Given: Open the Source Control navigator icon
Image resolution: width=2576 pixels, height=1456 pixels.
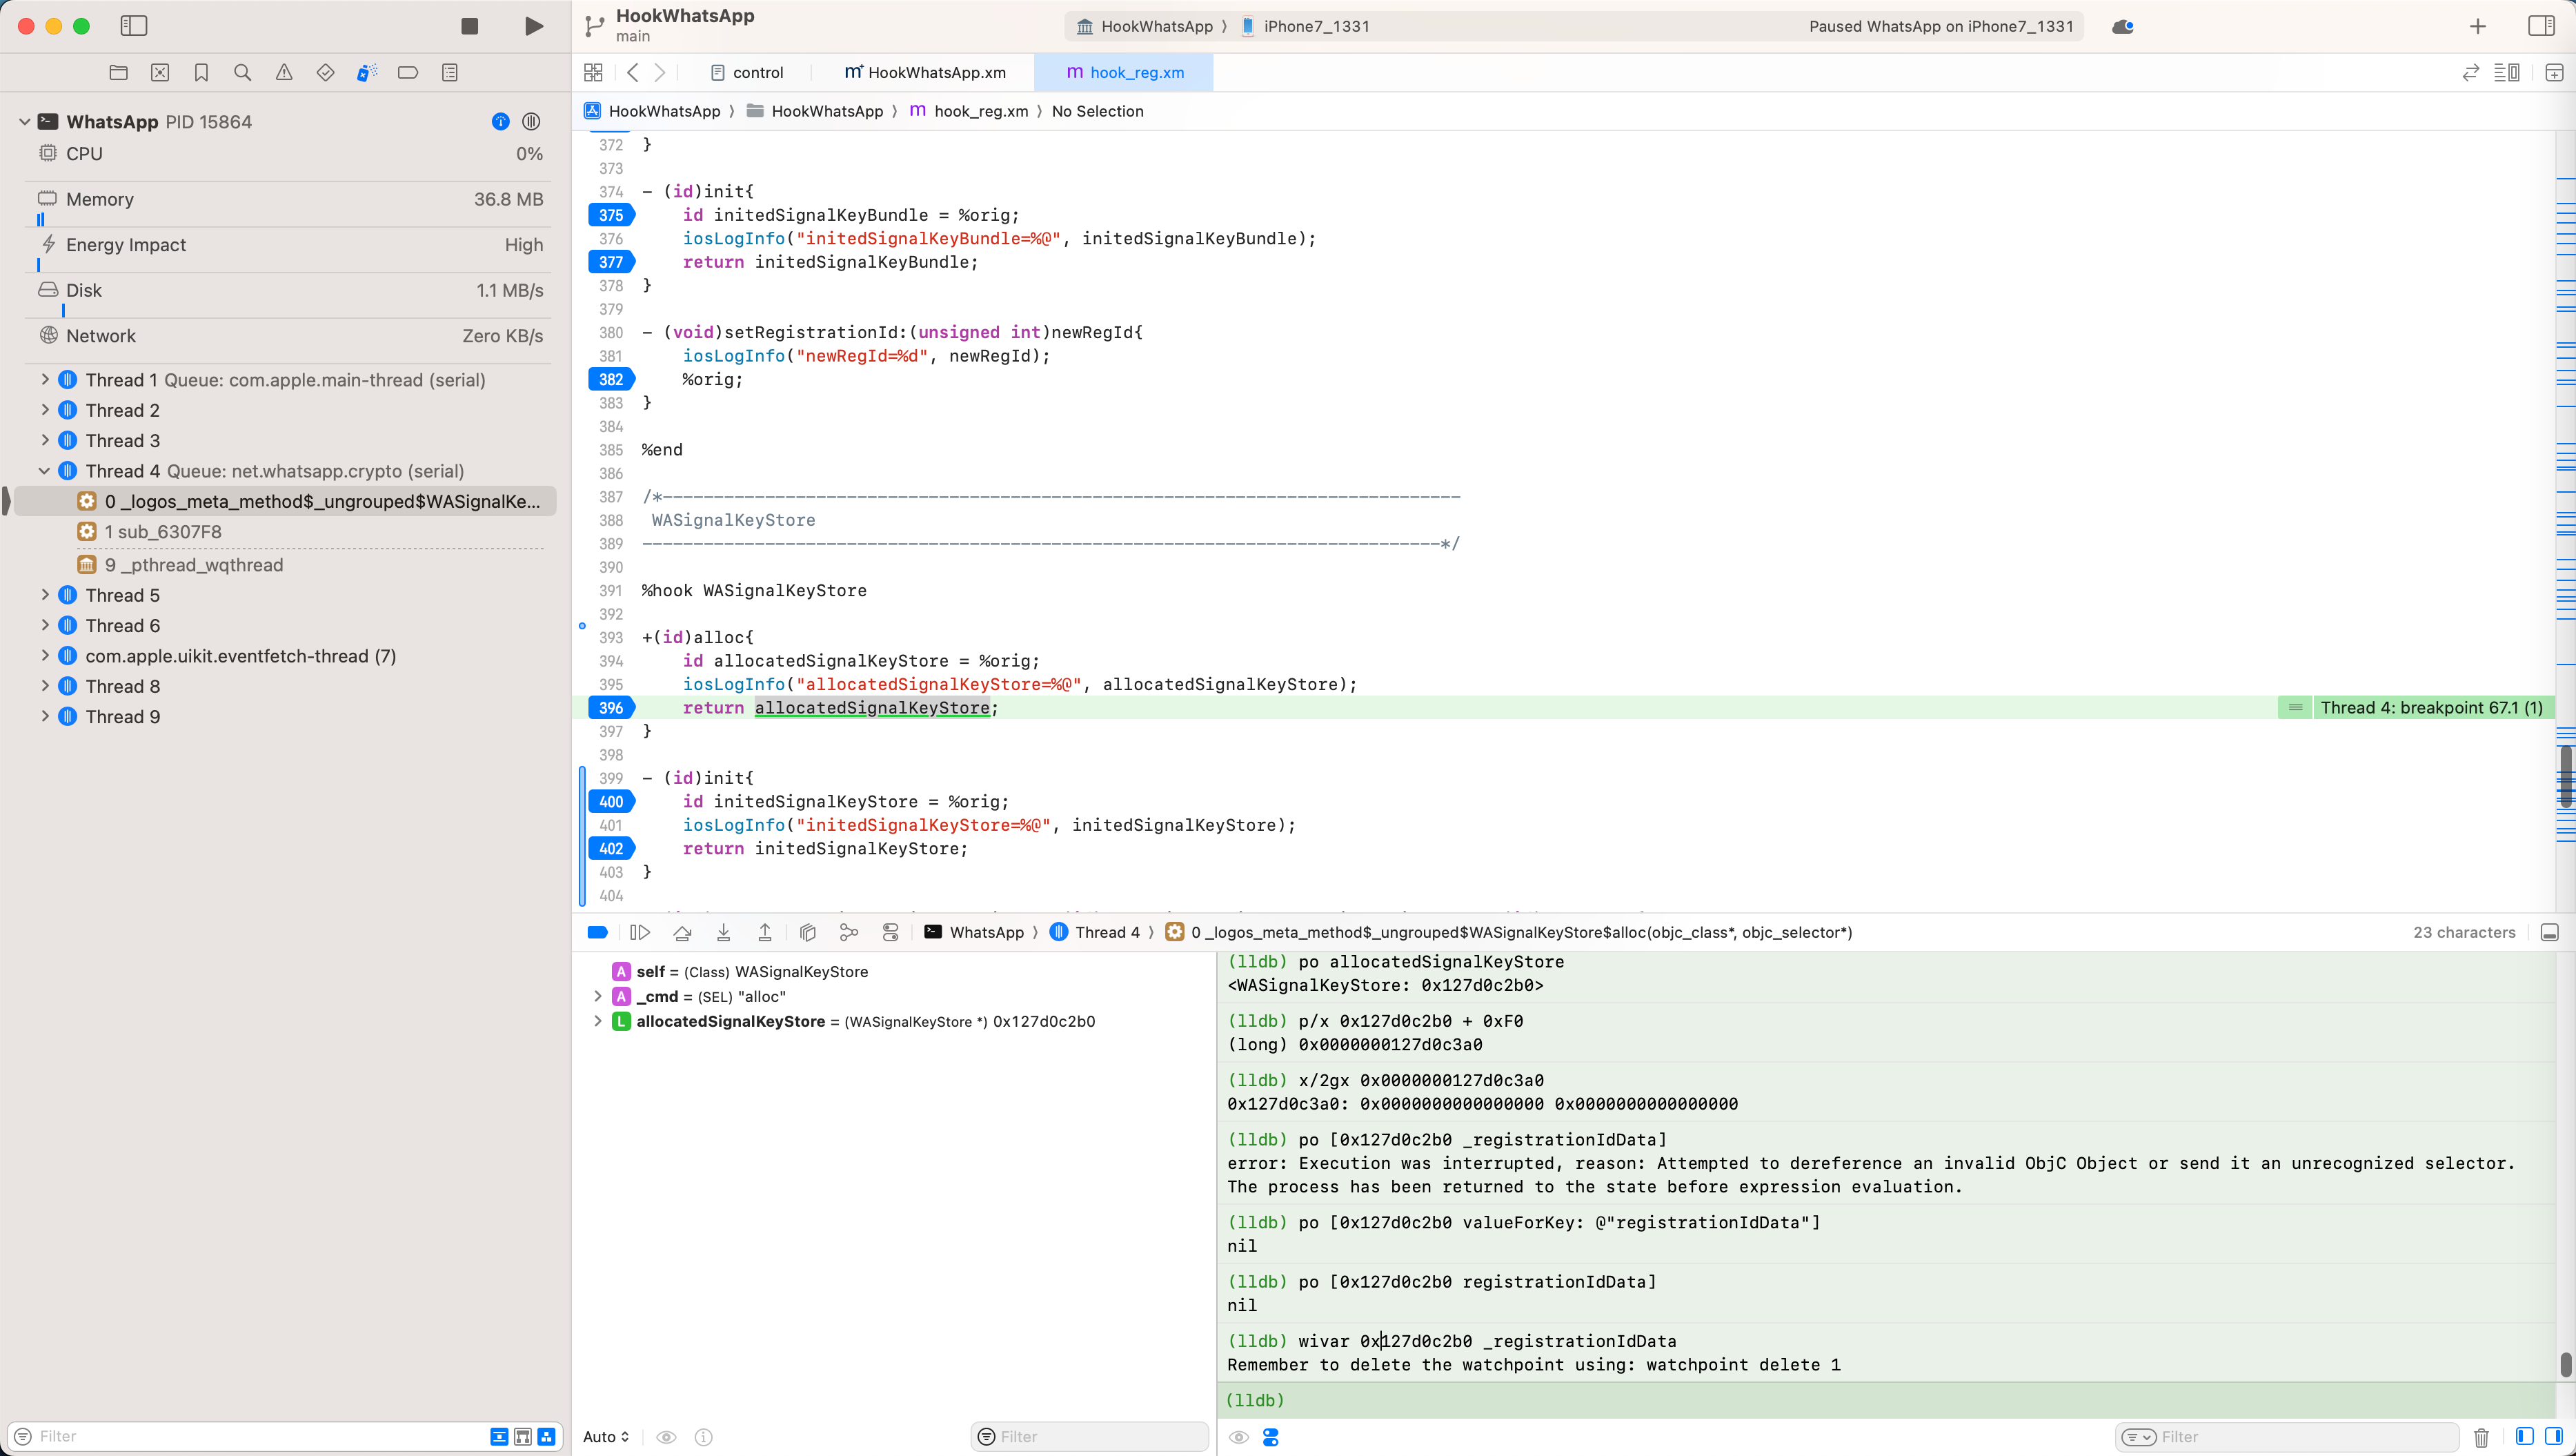Looking at the screenshot, I should coord(160,72).
